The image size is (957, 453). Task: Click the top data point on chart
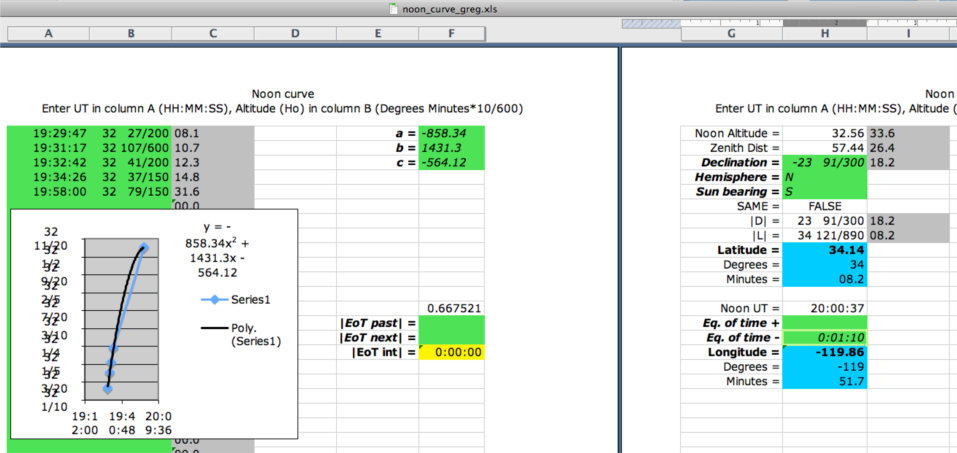(144, 247)
